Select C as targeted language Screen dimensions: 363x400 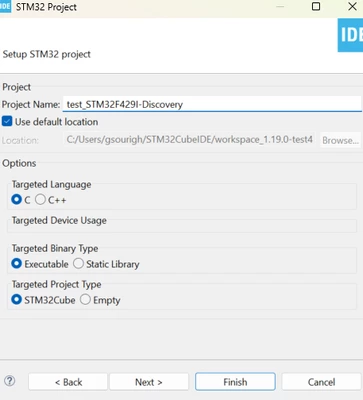tap(16, 200)
